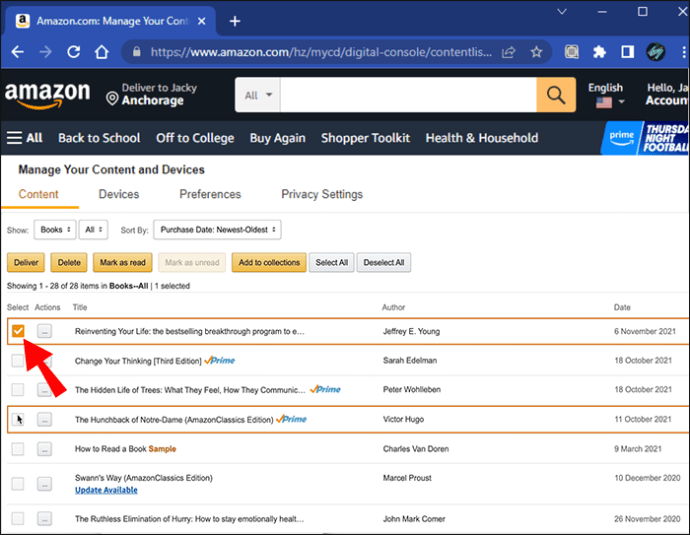Switch to Preferences tab
The image size is (690, 535).
pos(210,194)
